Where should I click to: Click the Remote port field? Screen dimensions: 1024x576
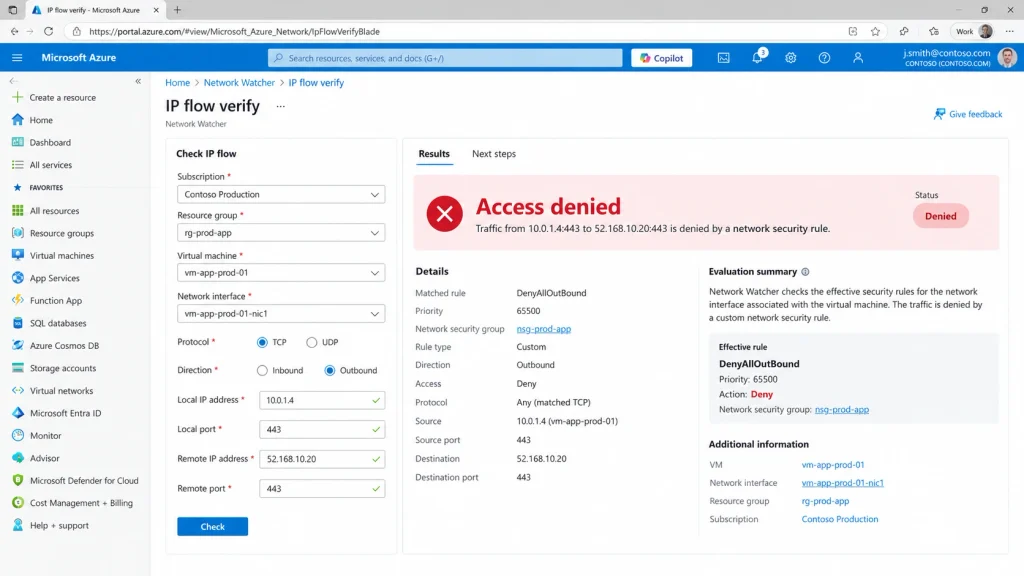click(322, 488)
